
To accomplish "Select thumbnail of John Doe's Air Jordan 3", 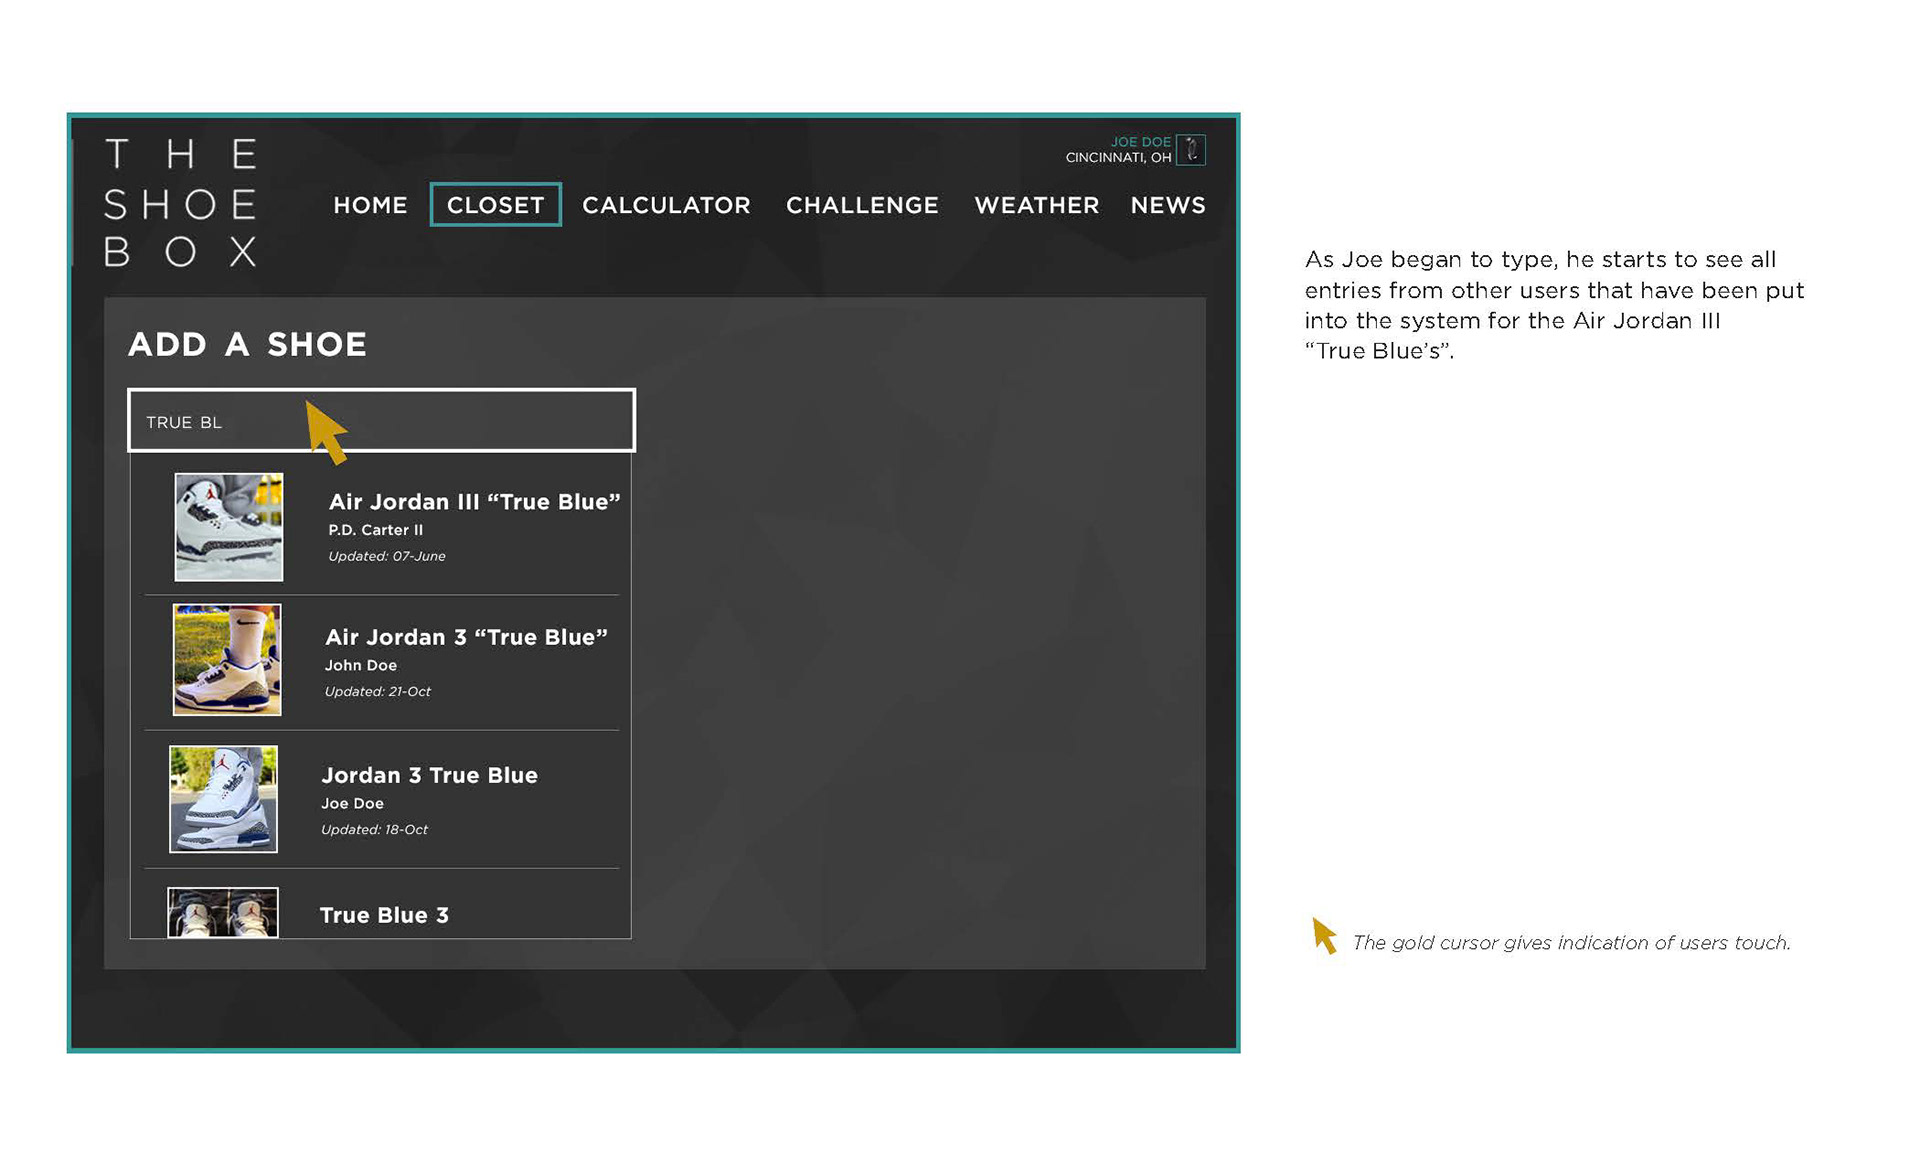I will click(227, 659).
